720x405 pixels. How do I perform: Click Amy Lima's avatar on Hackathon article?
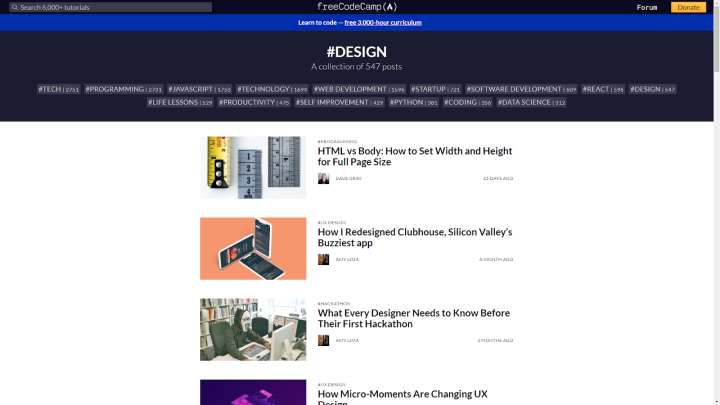pyautogui.click(x=323, y=340)
